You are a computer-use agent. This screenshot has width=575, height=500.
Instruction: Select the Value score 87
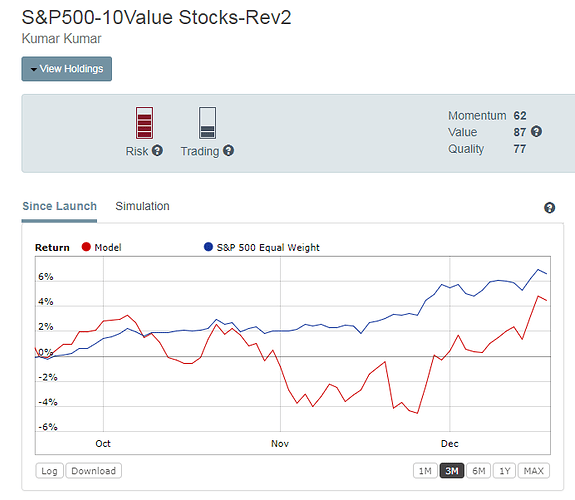520,132
